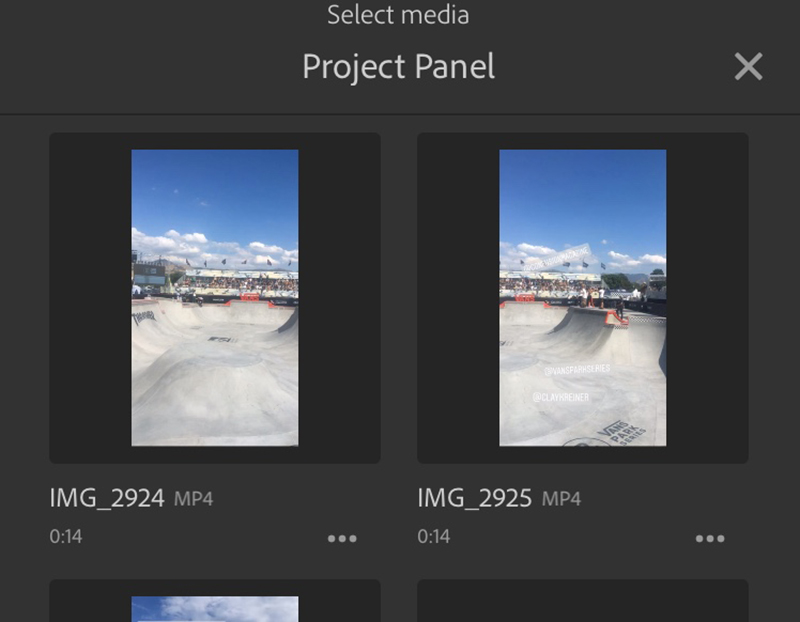Click the MP4 label beside IMG_2925

pos(561,498)
